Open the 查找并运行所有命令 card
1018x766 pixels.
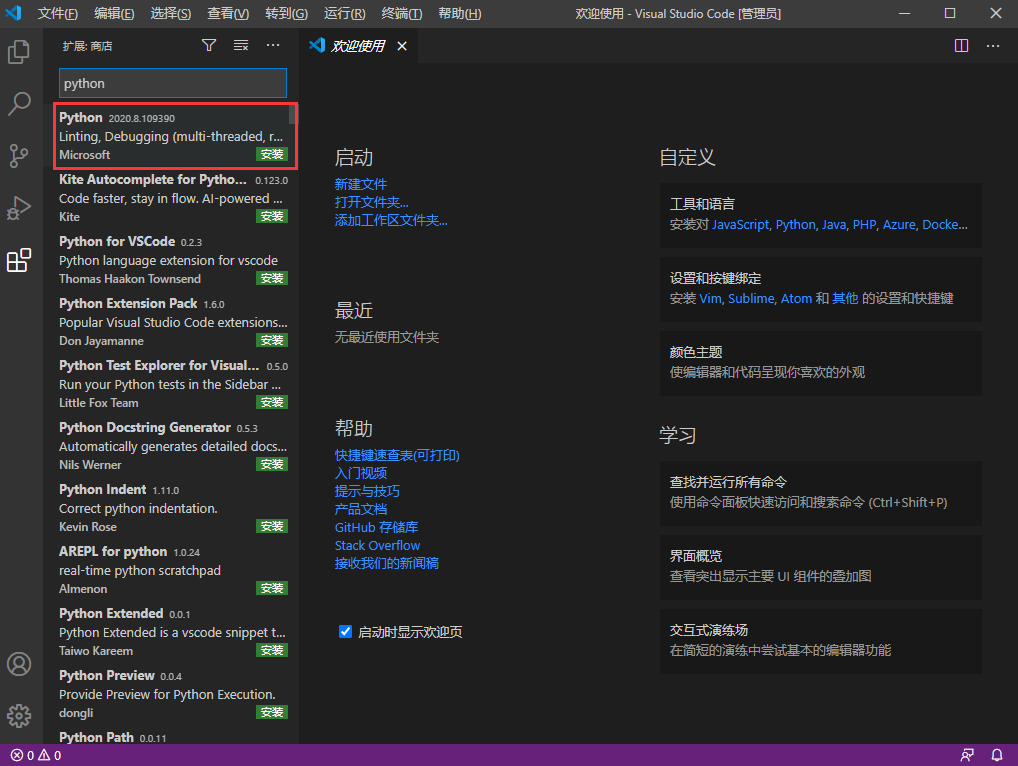[821, 493]
